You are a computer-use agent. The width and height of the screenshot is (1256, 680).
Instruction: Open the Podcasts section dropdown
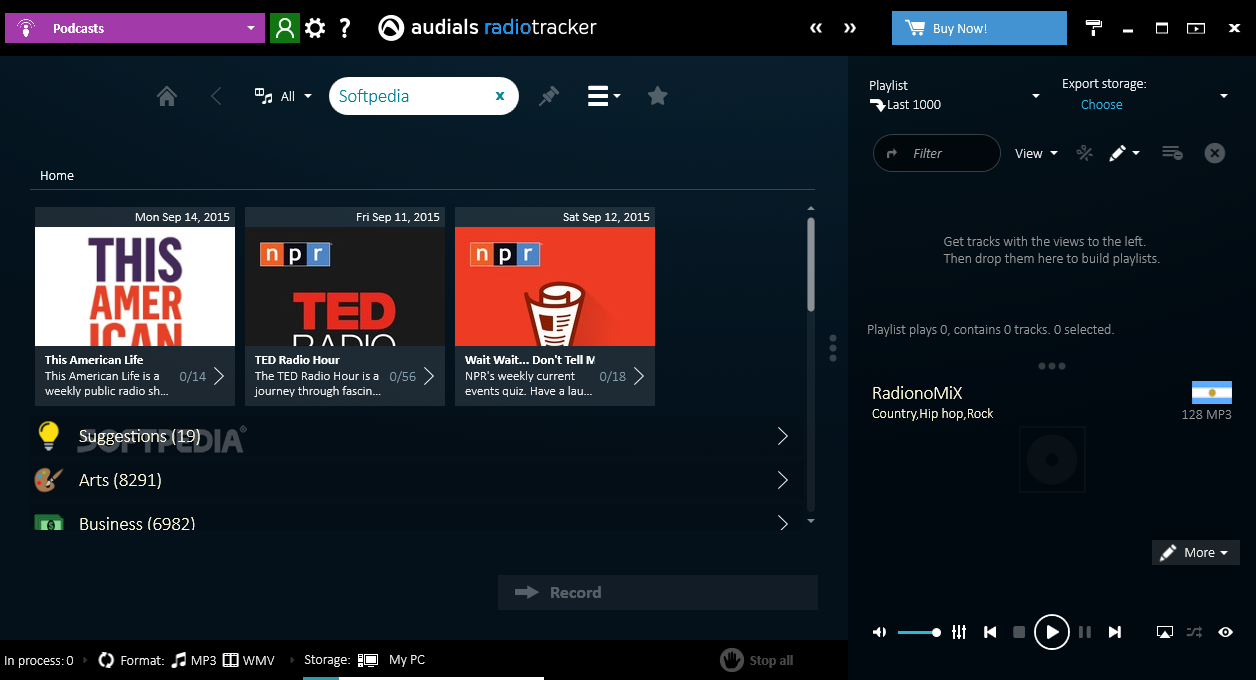(x=135, y=28)
